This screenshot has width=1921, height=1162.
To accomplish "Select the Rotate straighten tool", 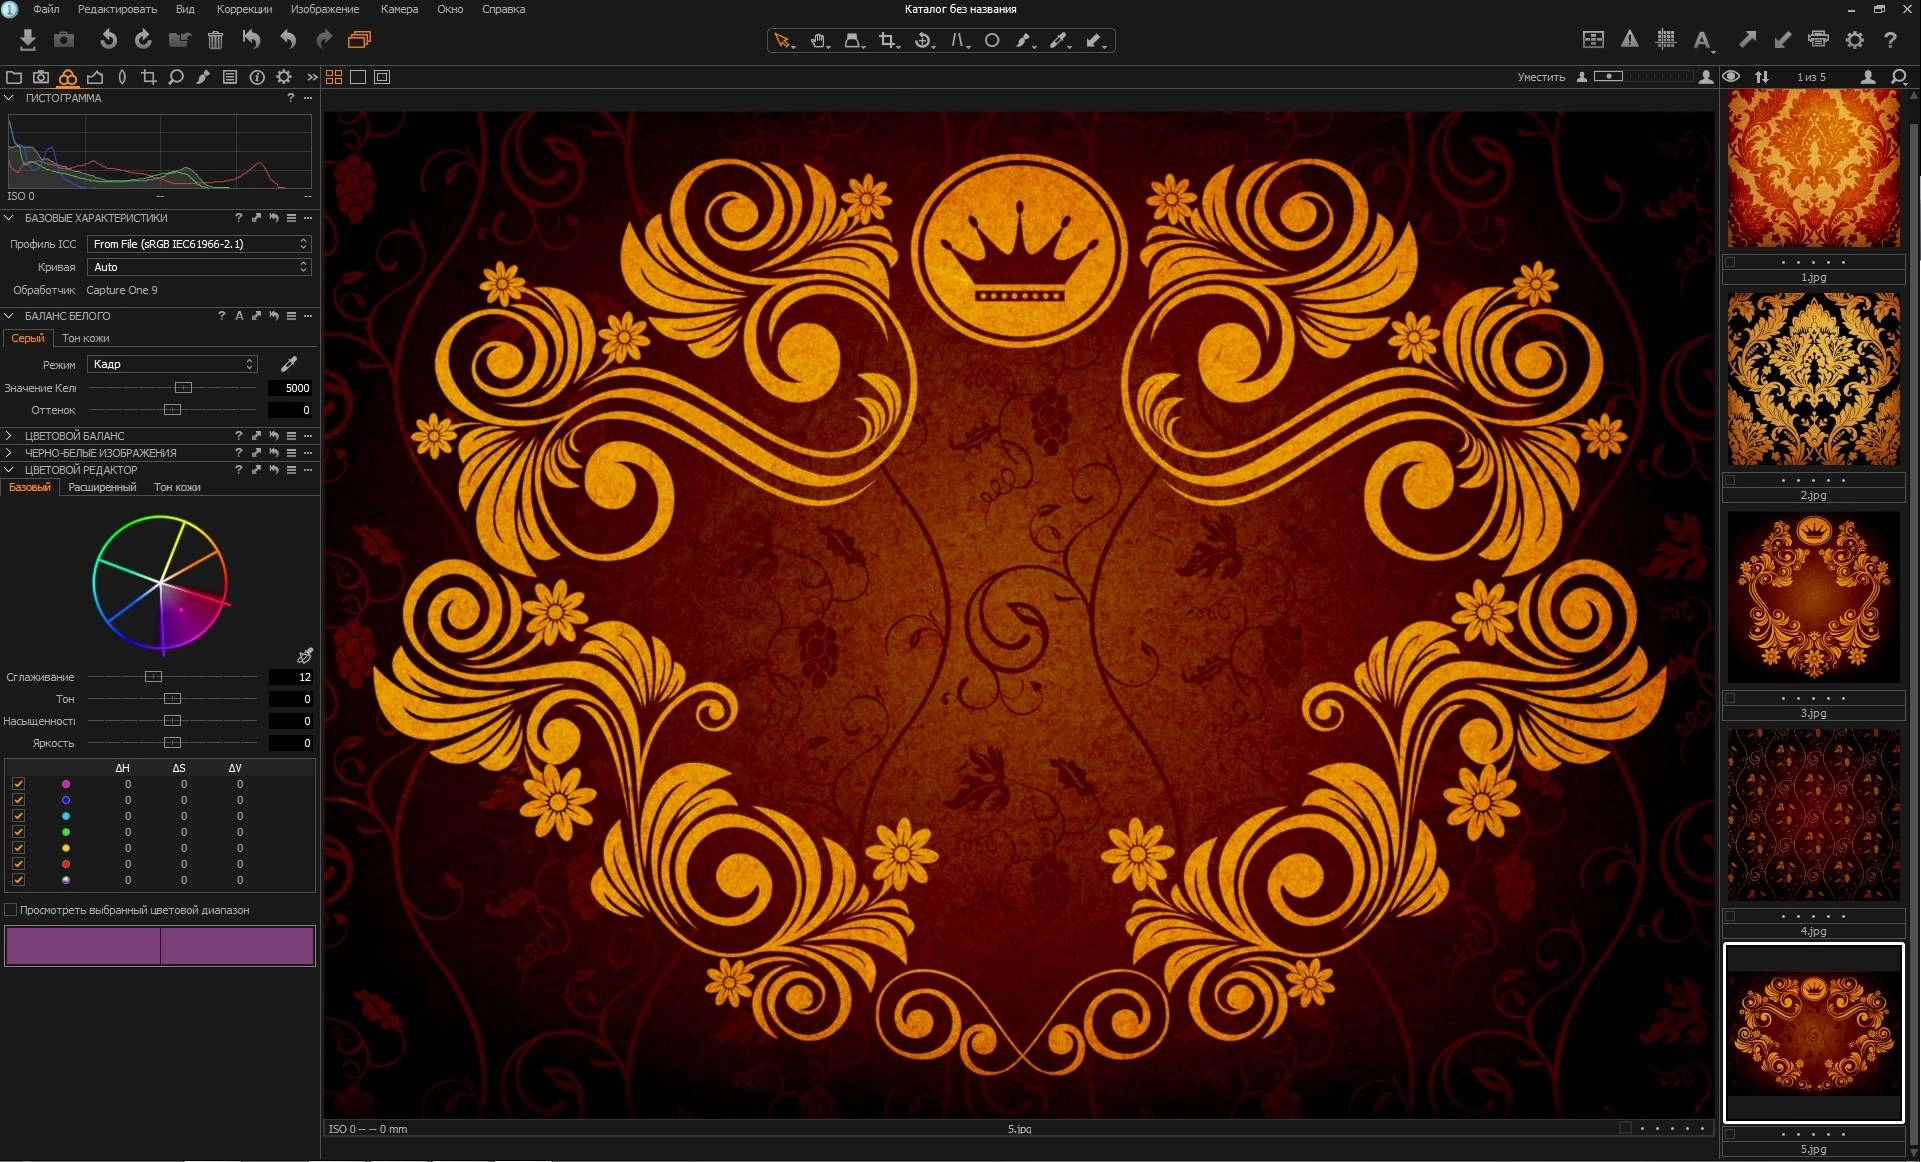I will (923, 41).
